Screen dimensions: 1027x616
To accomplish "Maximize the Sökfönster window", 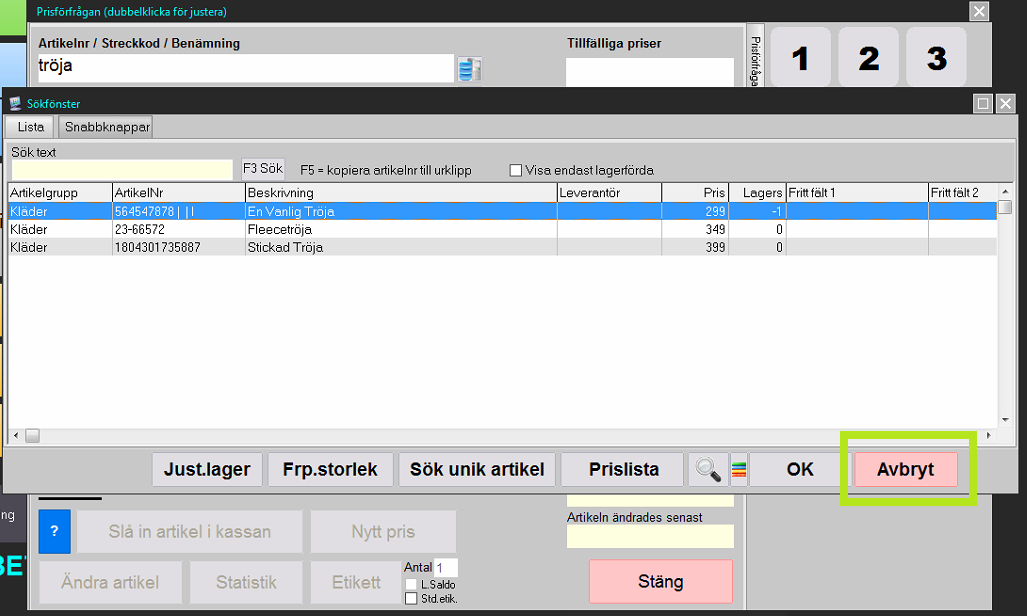I will pos(983,103).
